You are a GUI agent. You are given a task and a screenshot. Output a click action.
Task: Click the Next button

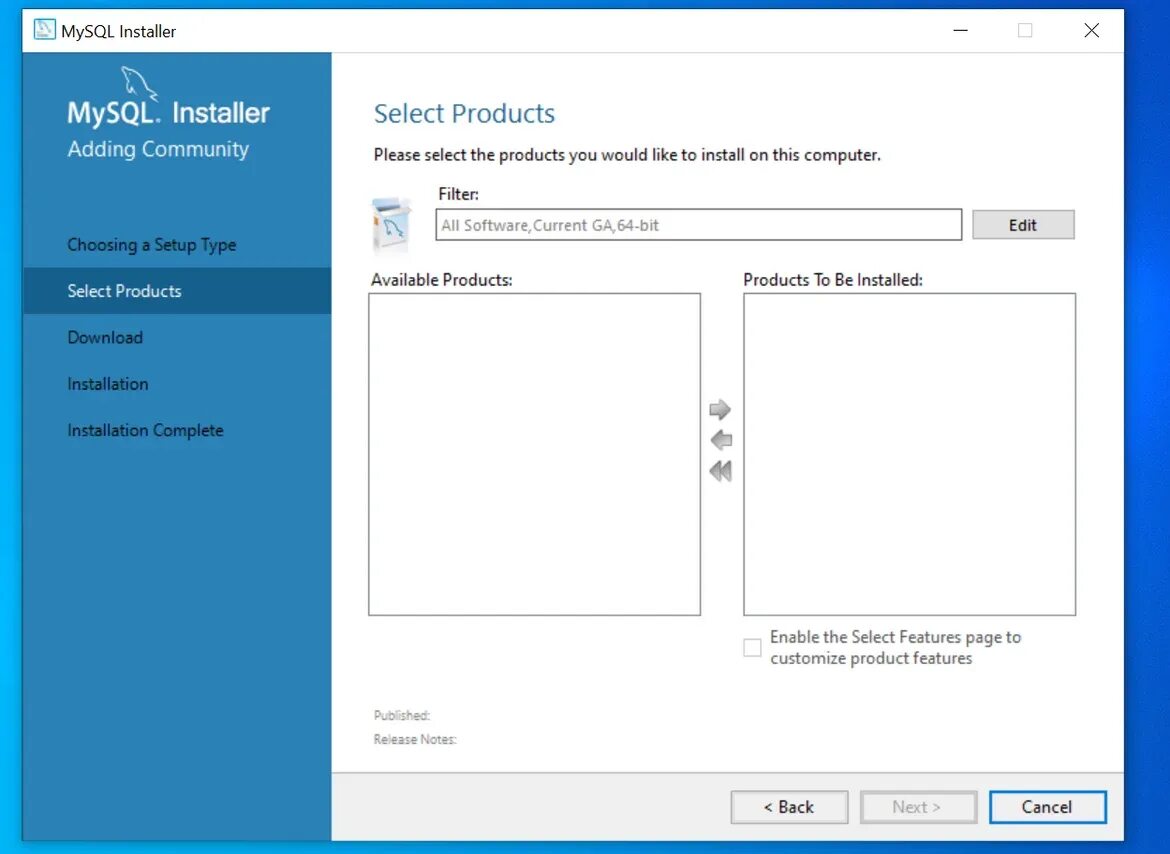point(918,807)
